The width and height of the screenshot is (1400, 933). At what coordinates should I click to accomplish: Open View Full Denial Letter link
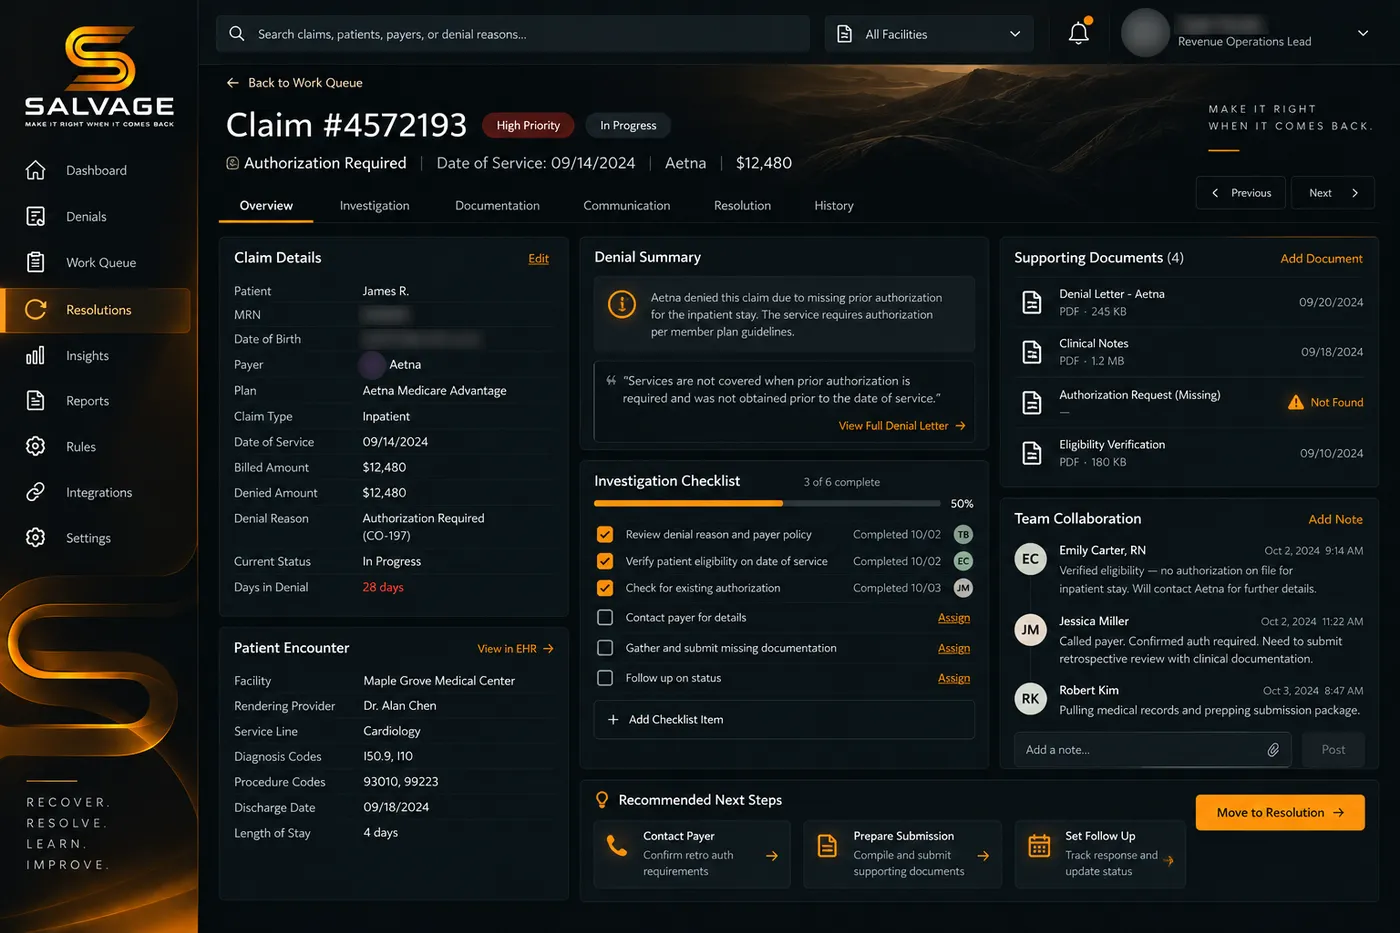point(902,426)
